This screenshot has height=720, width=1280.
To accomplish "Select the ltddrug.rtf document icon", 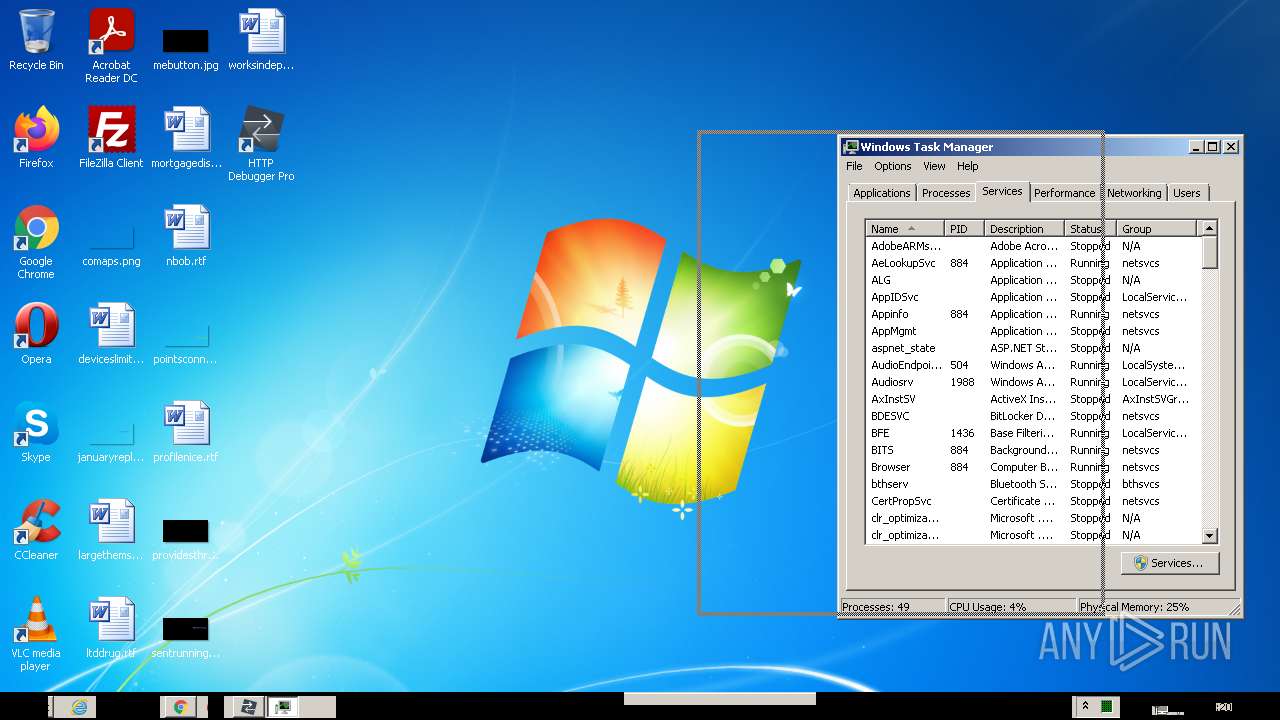I will 111,628.
